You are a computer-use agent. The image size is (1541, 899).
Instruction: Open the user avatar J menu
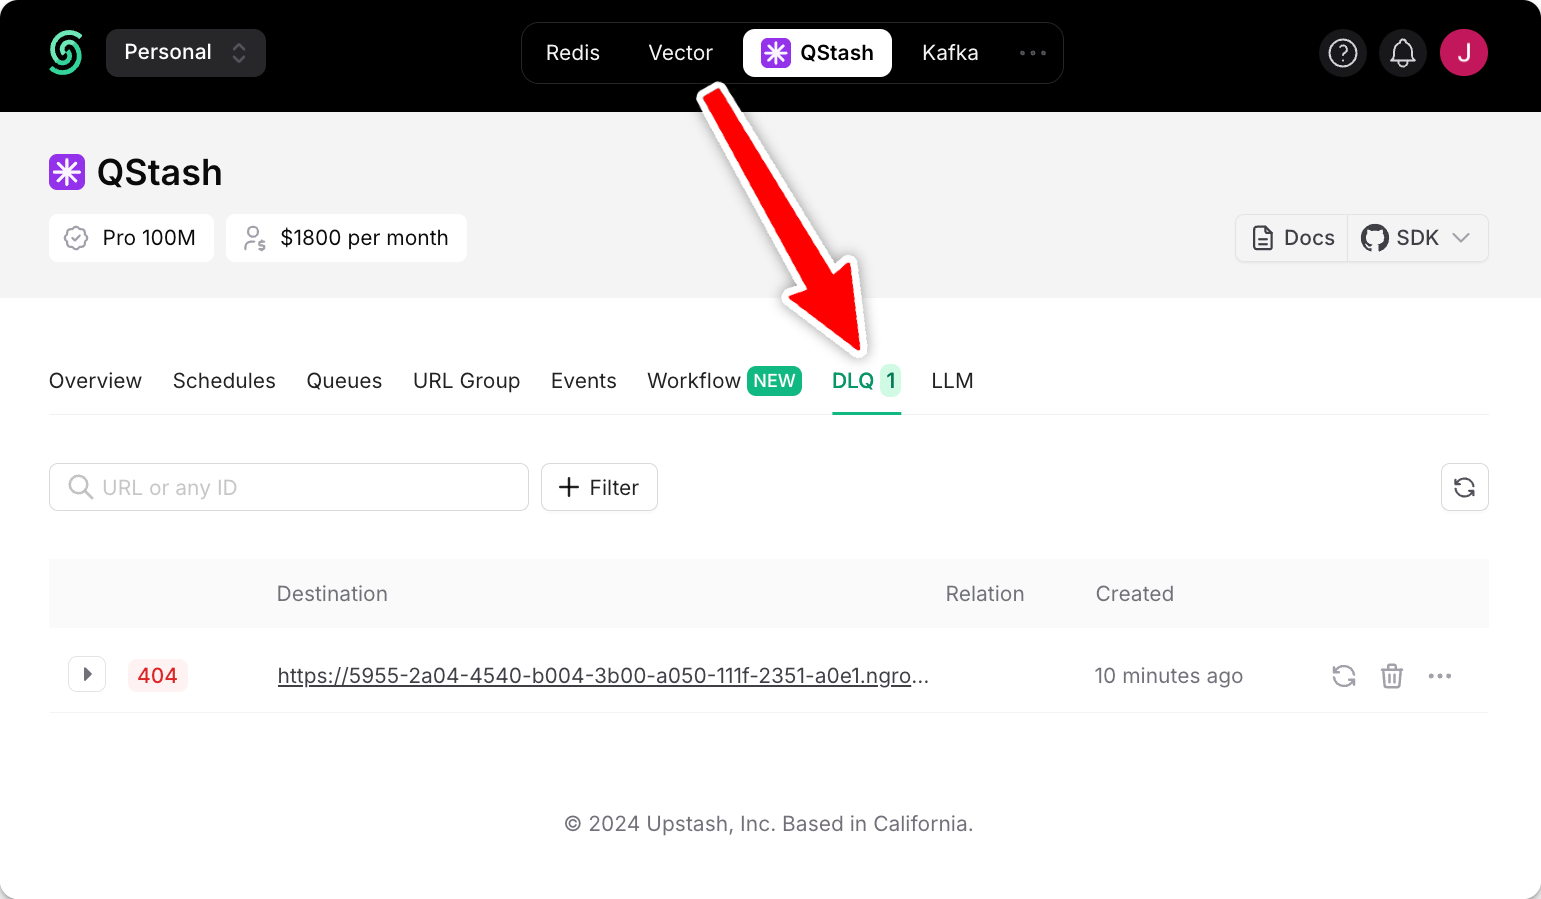1464,53
